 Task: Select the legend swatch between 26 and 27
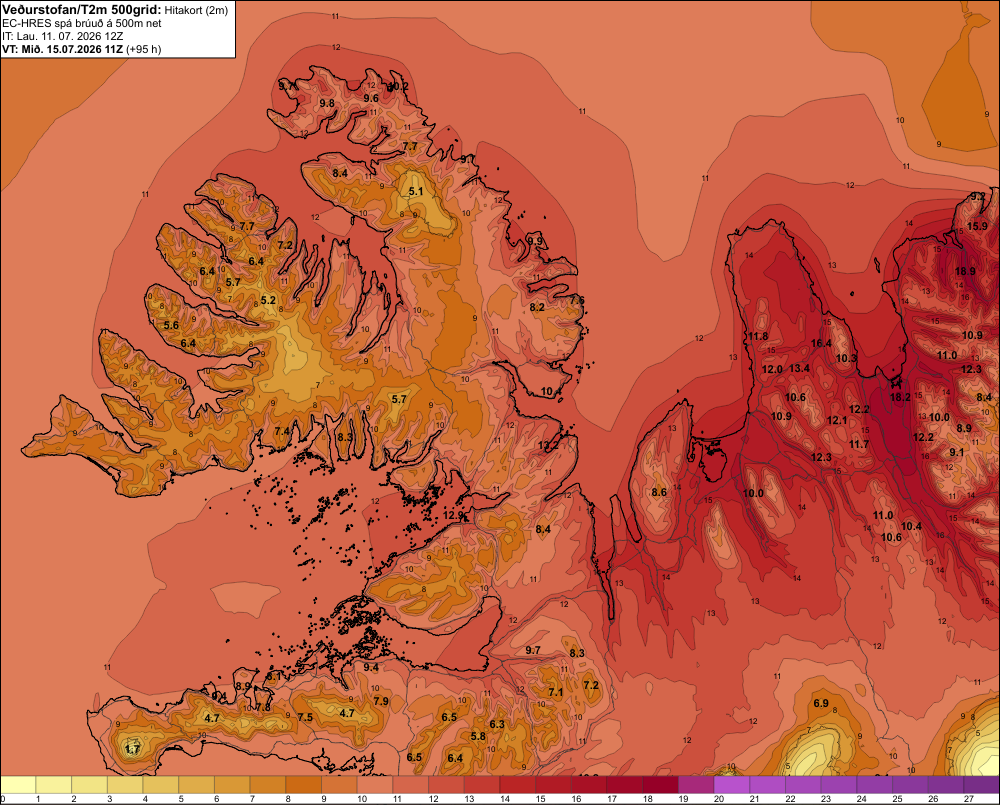[946, 785]
